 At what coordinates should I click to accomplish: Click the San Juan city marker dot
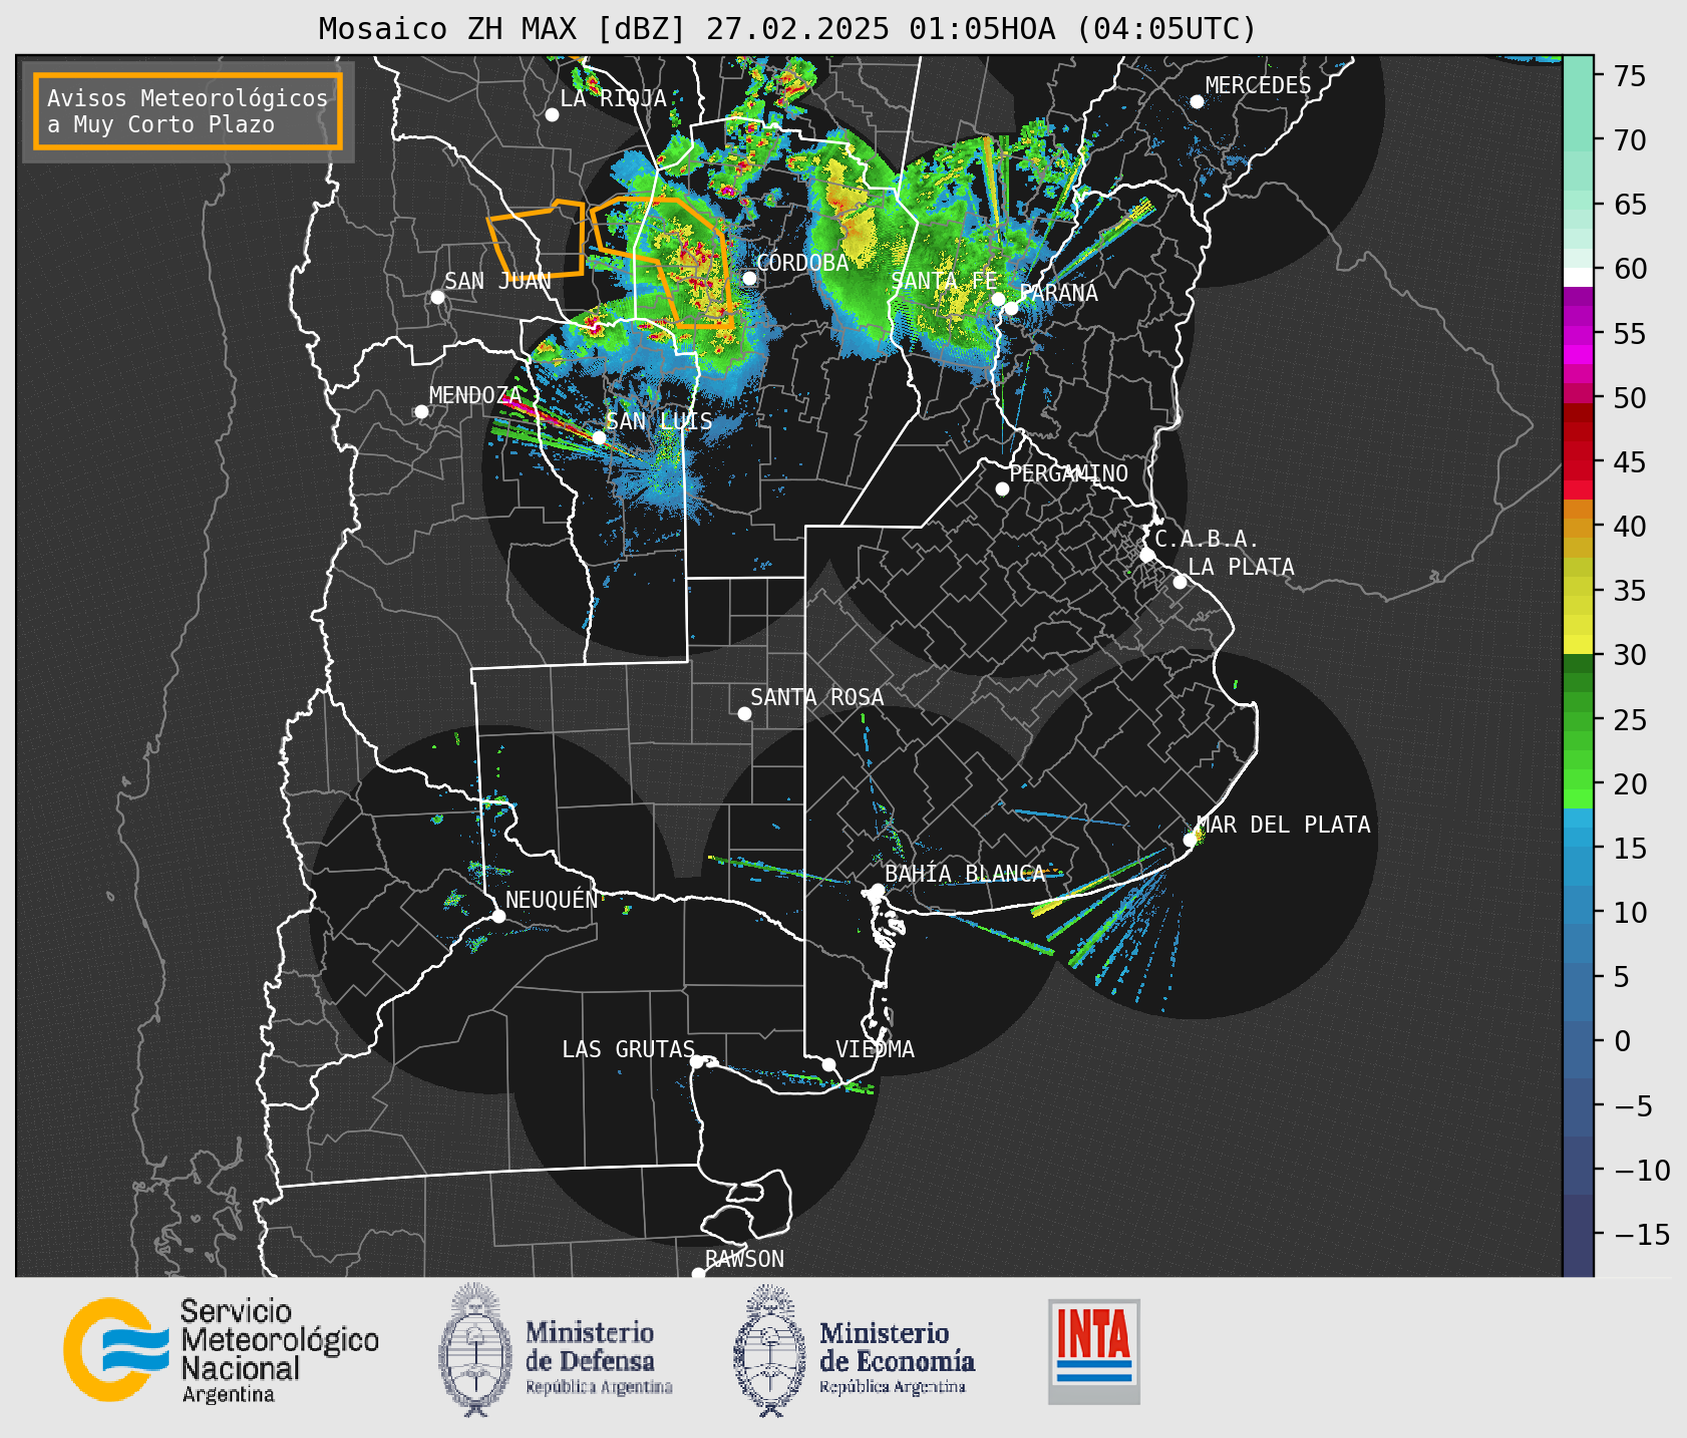437,297
